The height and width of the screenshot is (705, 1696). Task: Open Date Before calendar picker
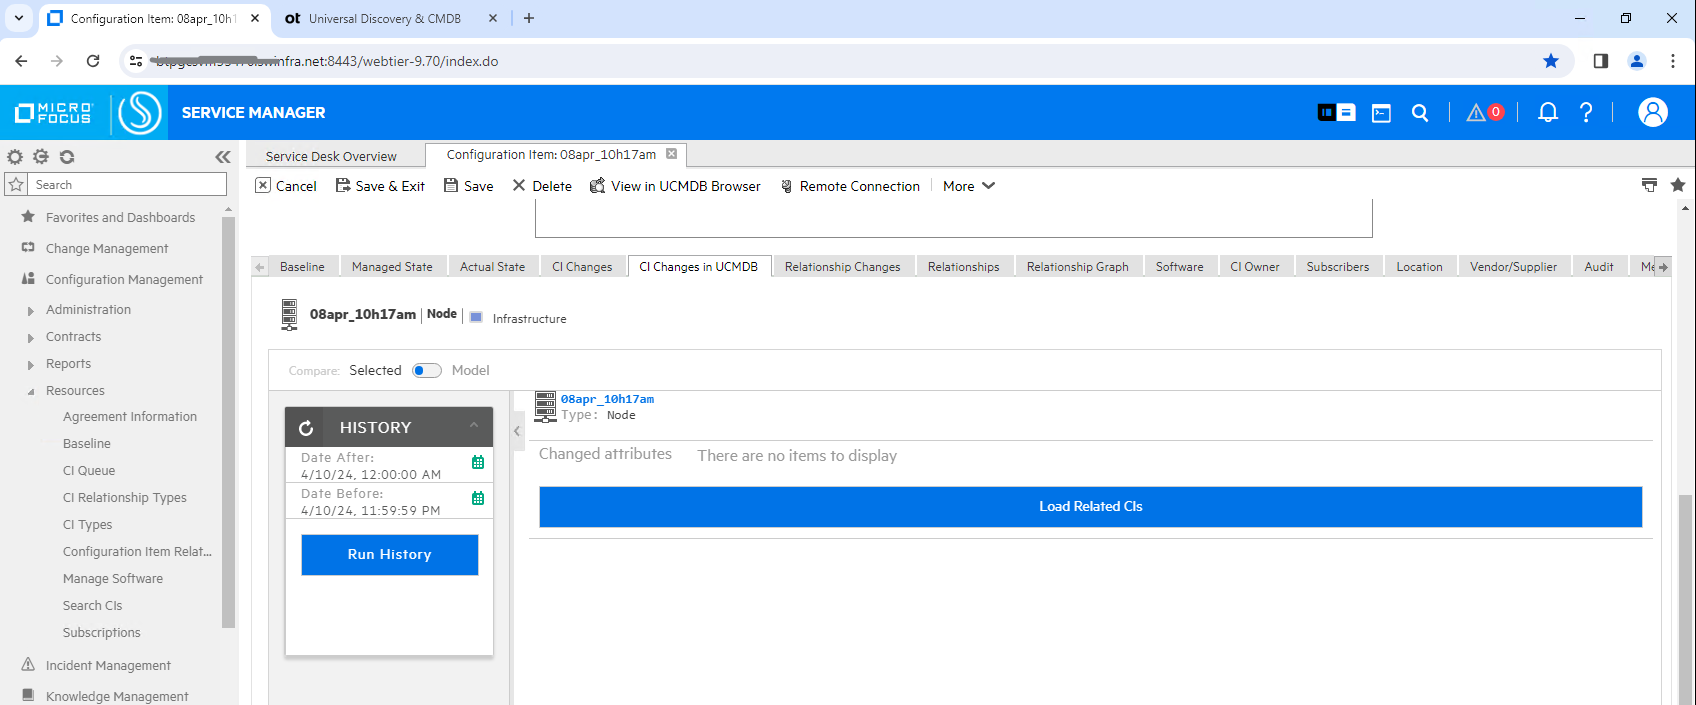click(x=478, y=498)
